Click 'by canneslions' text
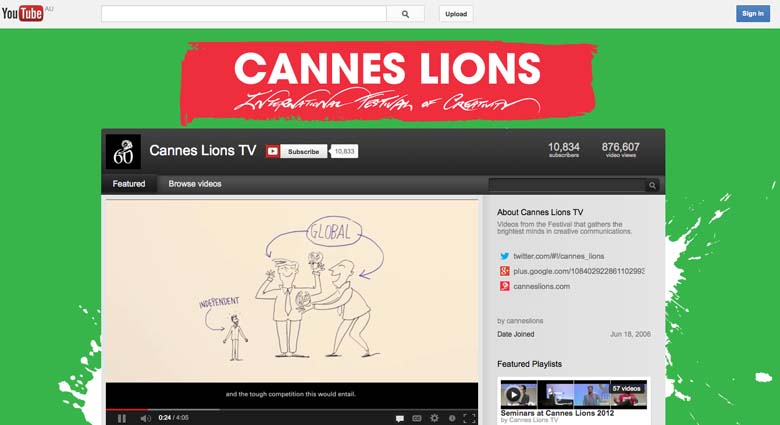 coord(520,321)
